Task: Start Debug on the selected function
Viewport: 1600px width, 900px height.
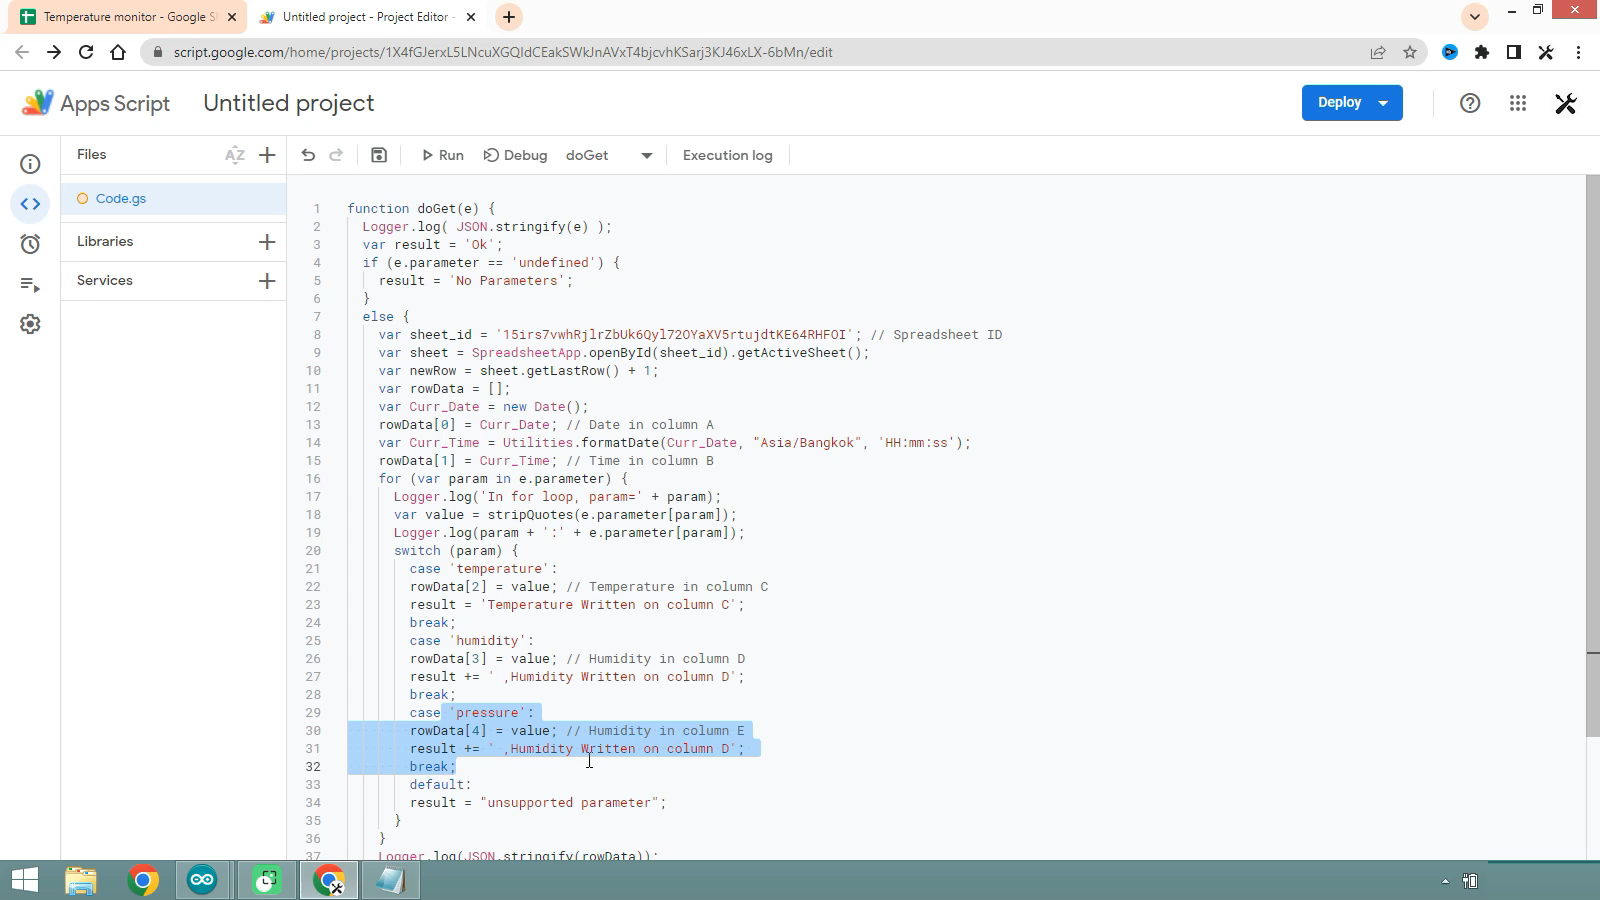Action: [x=516, y=155]
